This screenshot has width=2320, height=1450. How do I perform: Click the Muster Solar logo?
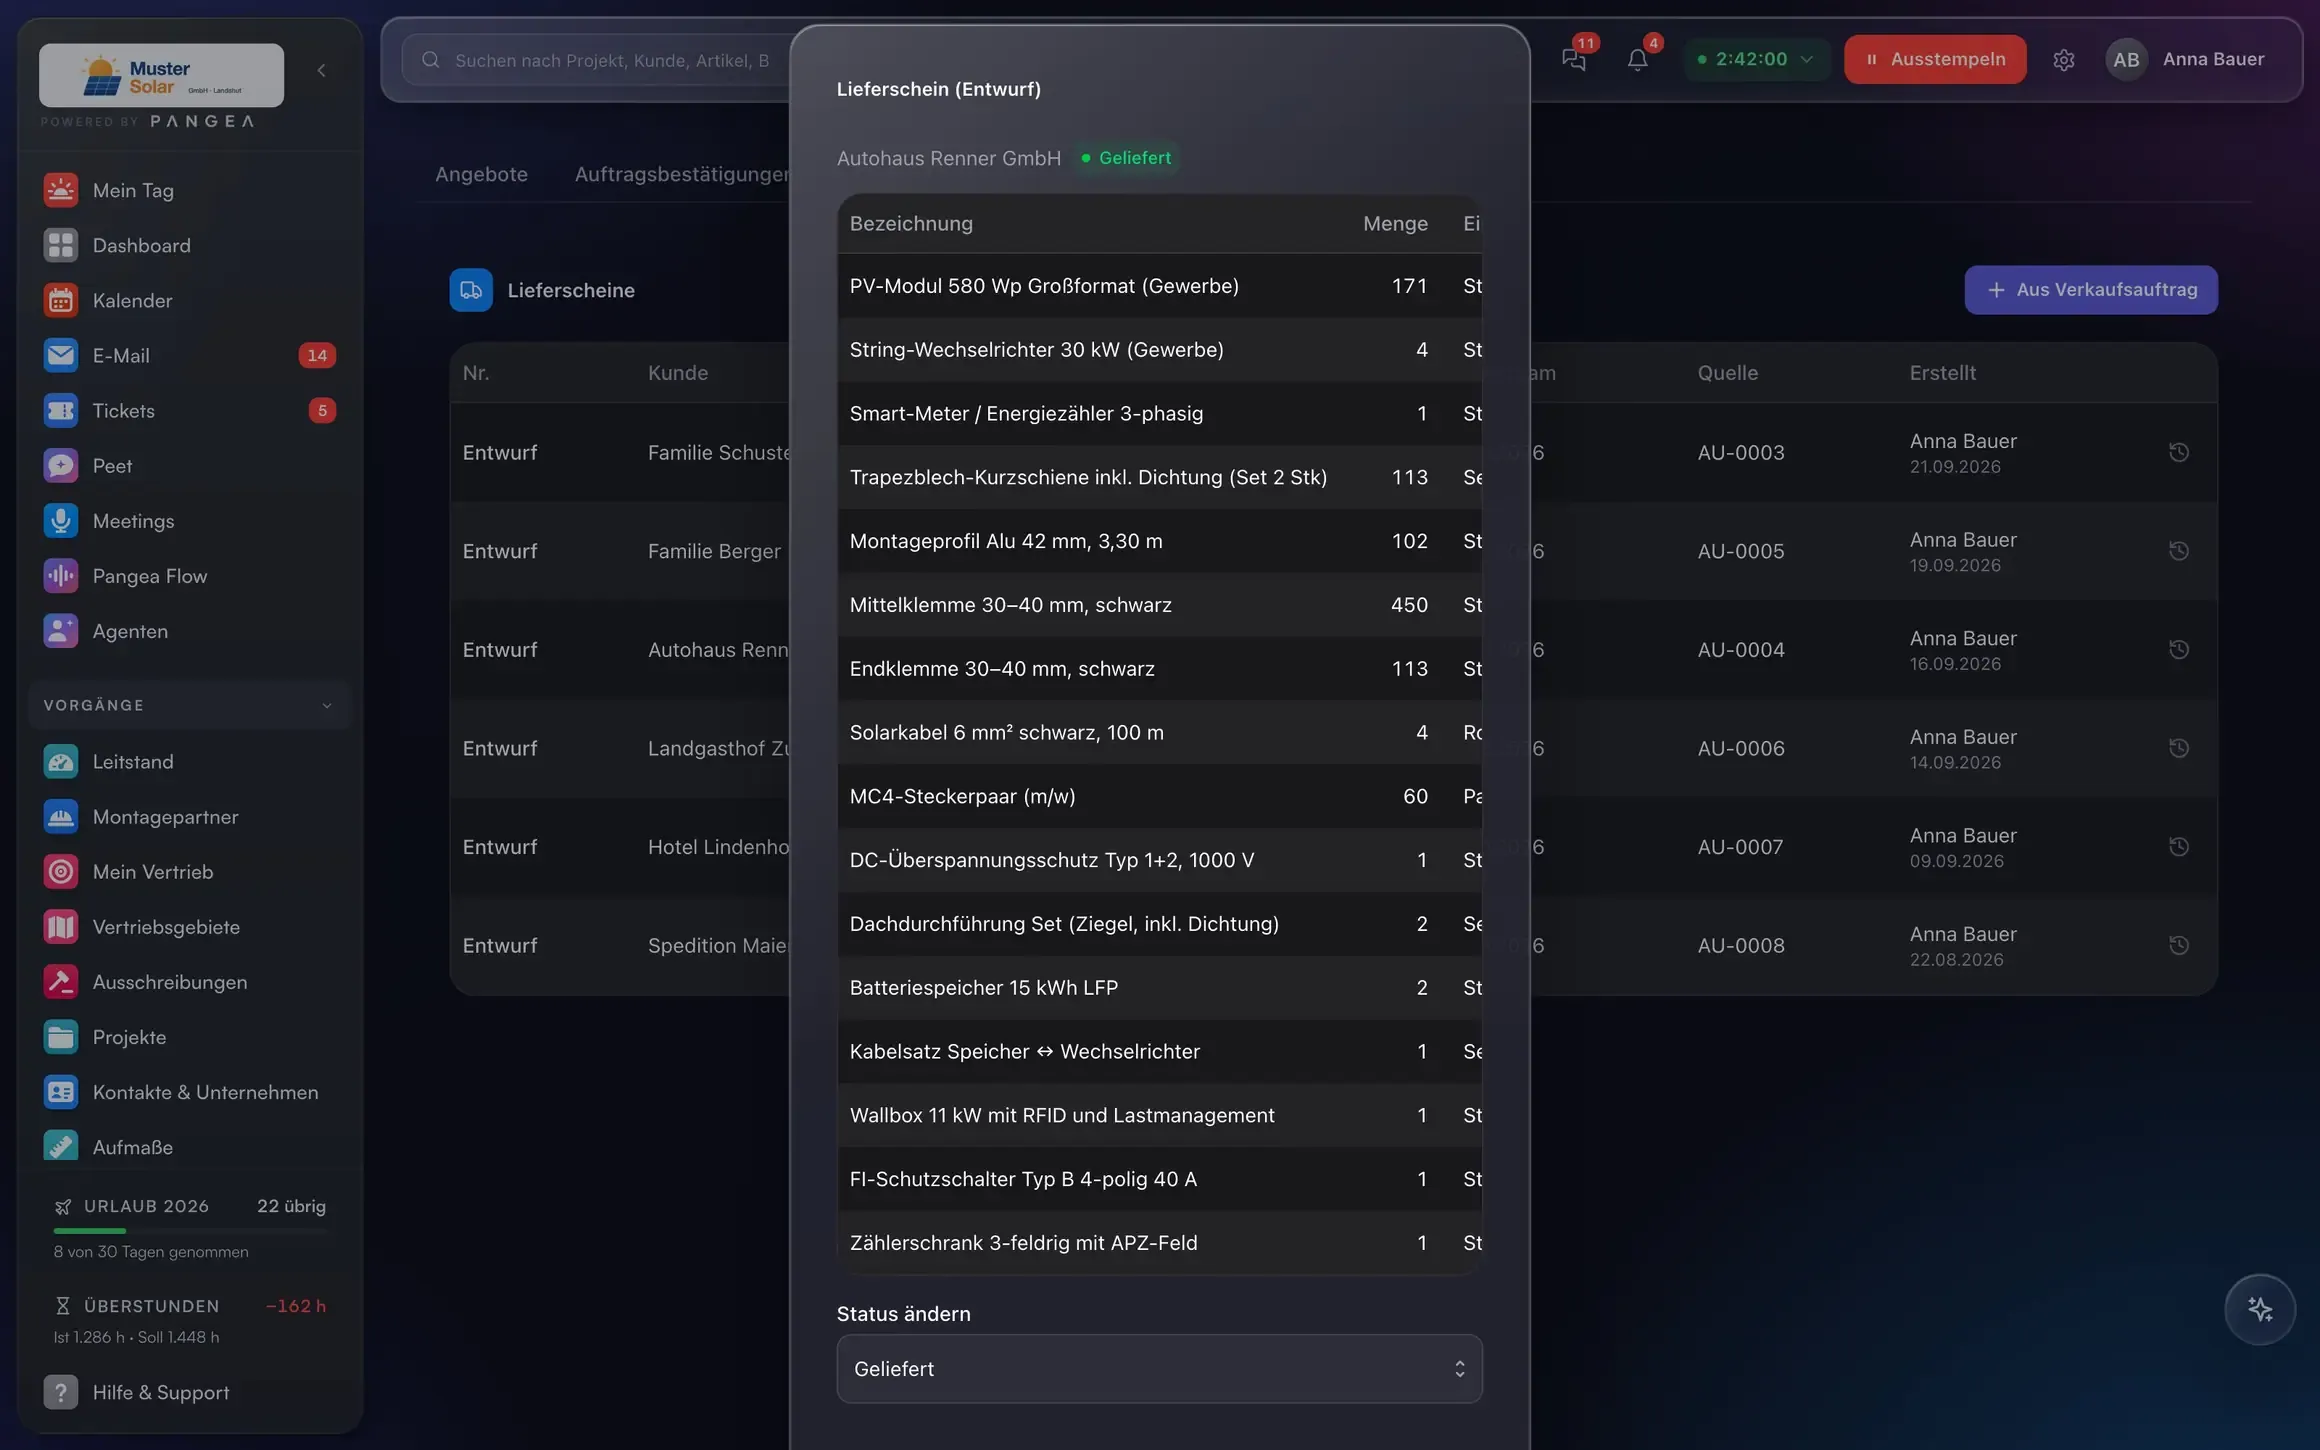point(161,75)
